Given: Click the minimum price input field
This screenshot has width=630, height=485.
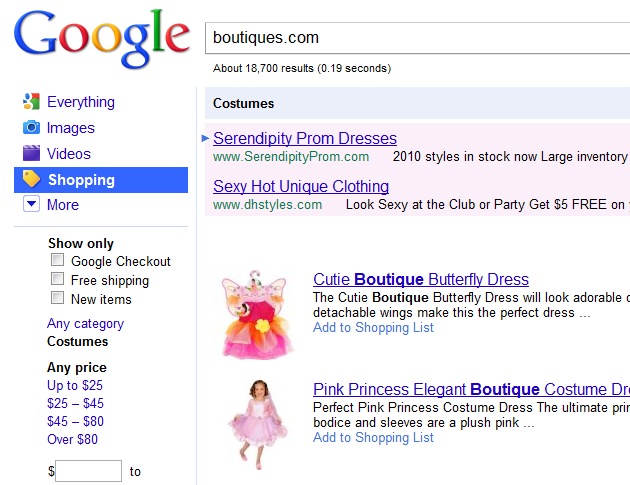Looking at the screenshot, I should tap(88, 472).
